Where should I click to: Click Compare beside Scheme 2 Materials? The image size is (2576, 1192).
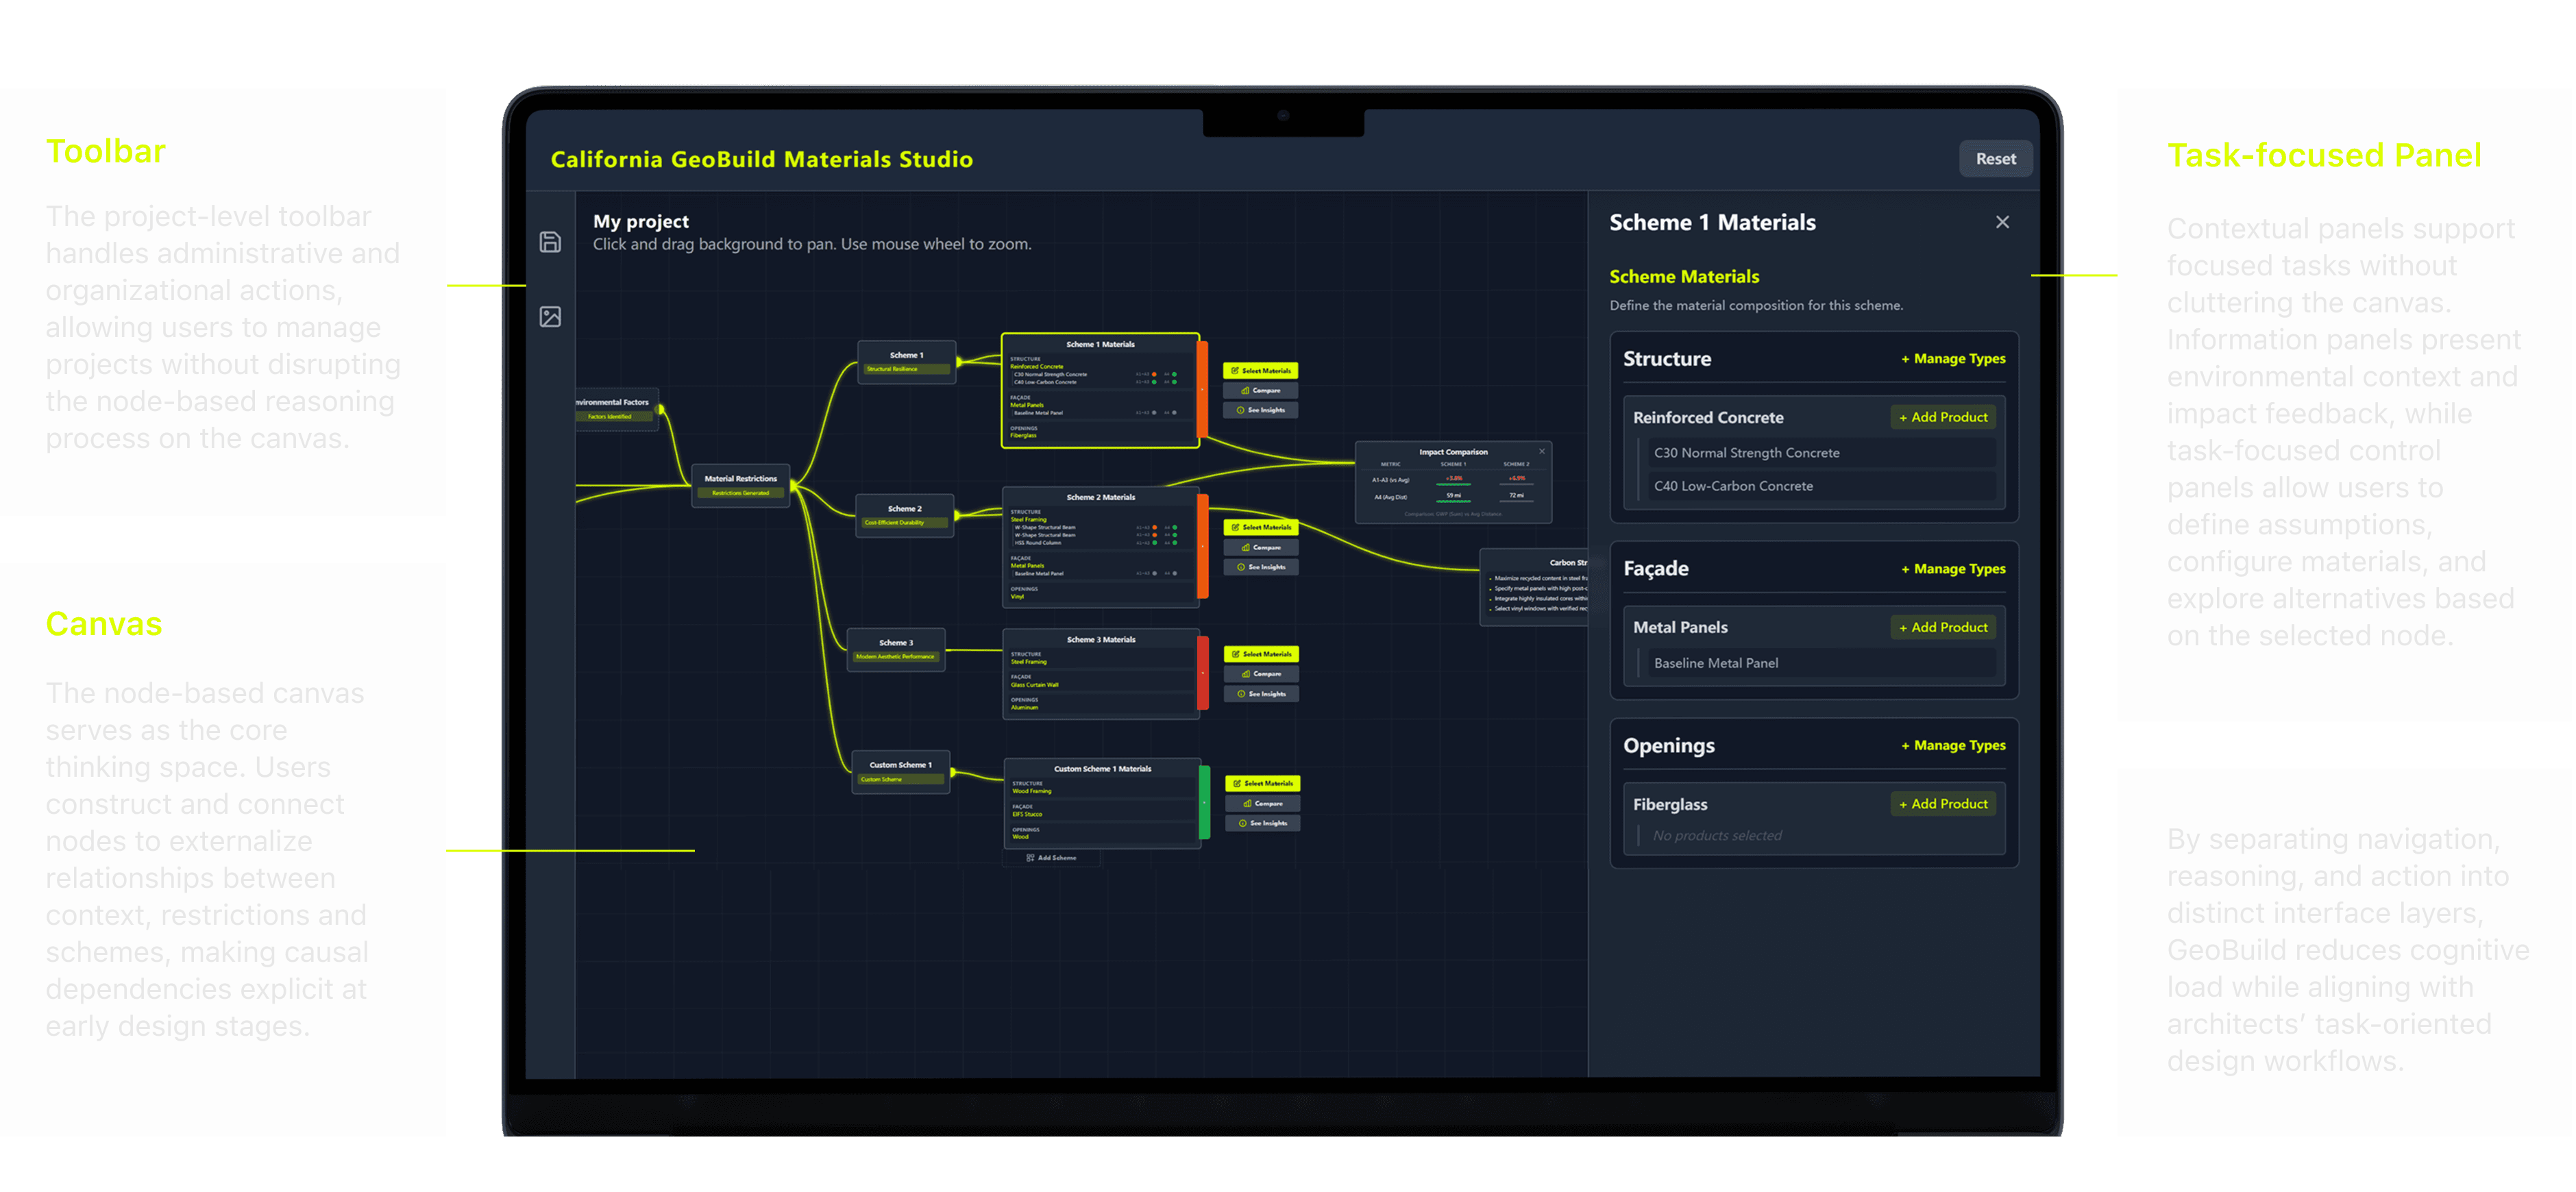tap(1261, 548)
